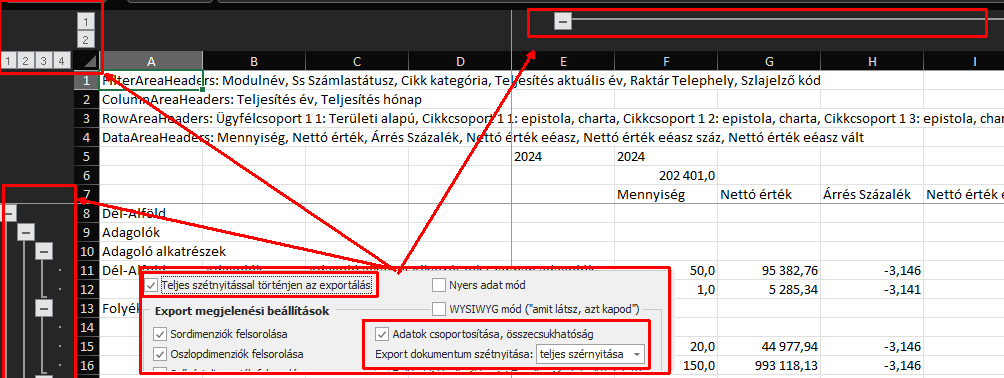
Task: Select column G header
Action: 770,61
